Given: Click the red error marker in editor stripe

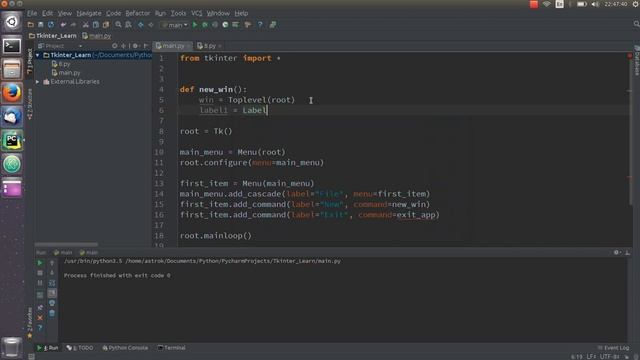Looking at the screenshot, I should pyautogui.click(x=630, y=56).
